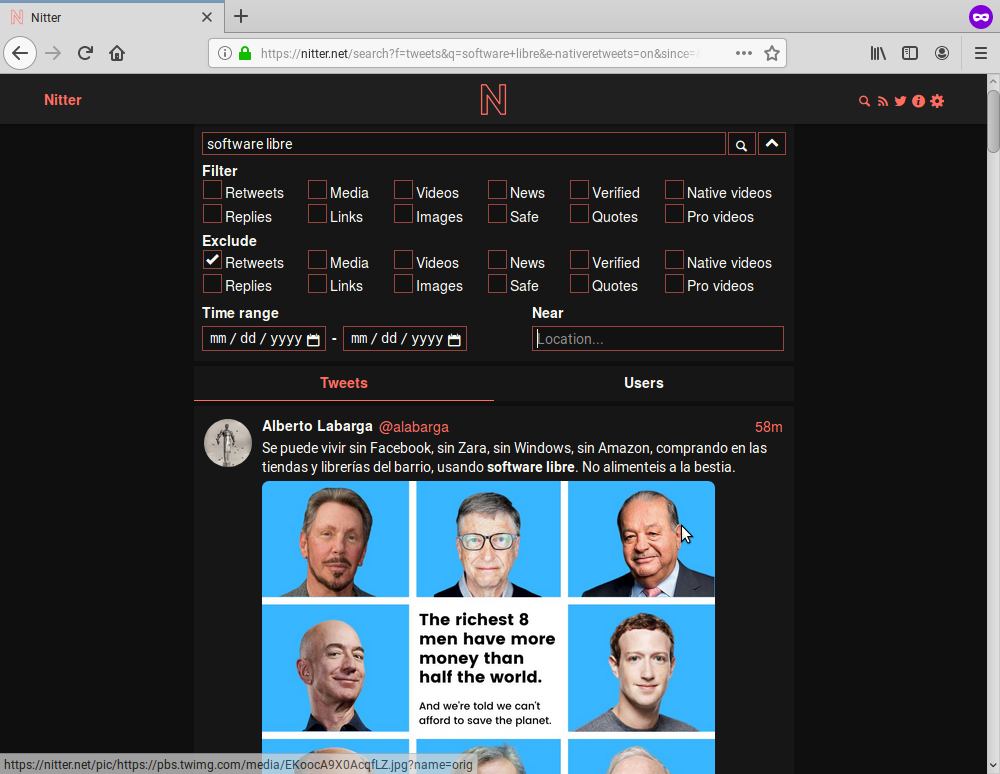Image resolution: width=1000 pixels, height=774 pixels.
Task: Uncheck Exclude Retweets checkbox
Action: point(212,260)
